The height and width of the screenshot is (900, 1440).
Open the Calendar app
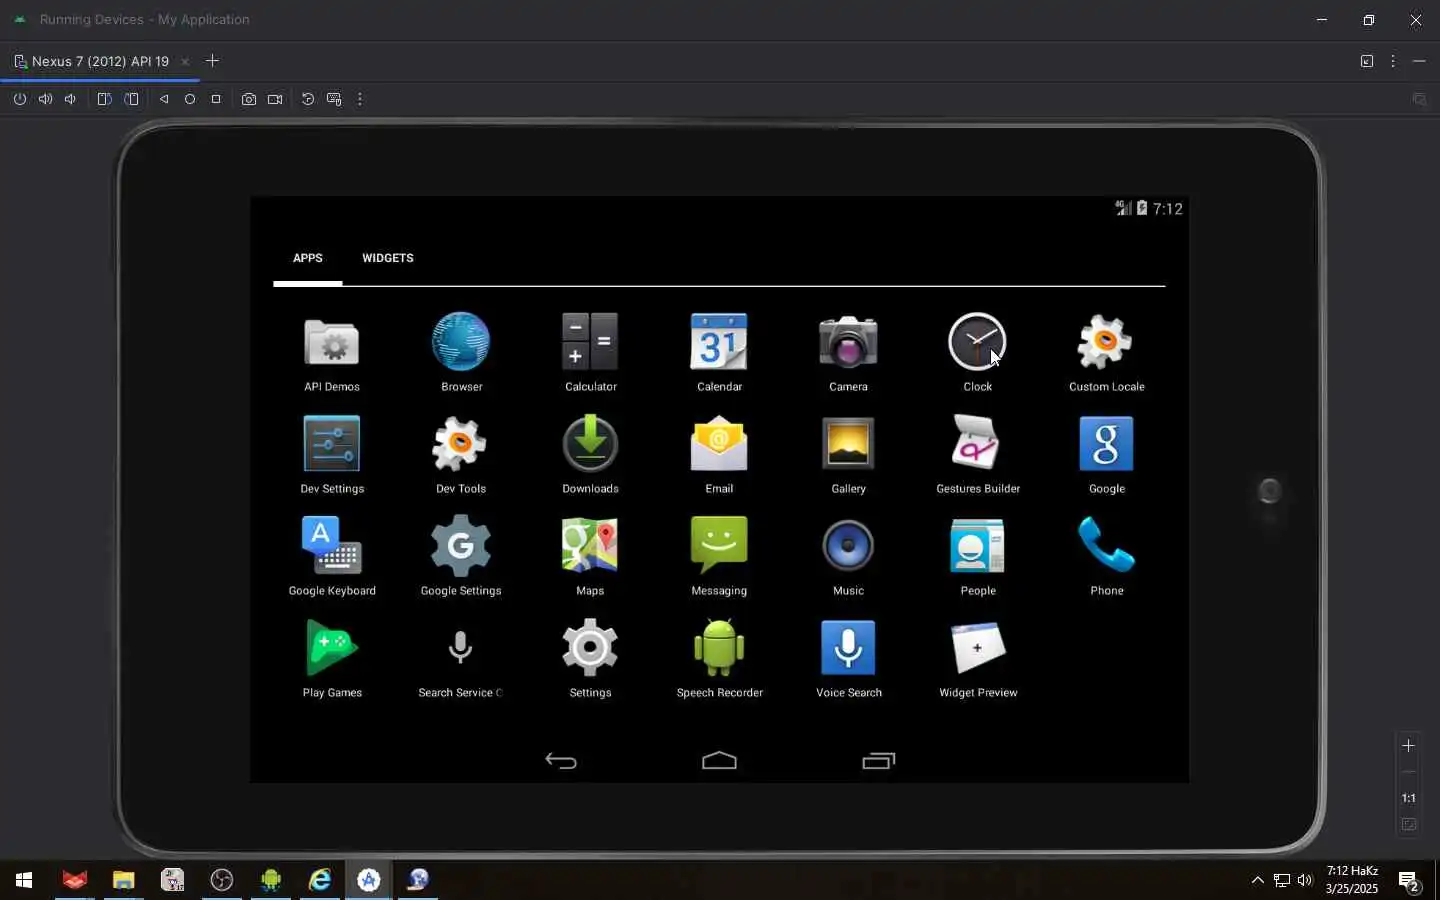(x=719, y=353)
